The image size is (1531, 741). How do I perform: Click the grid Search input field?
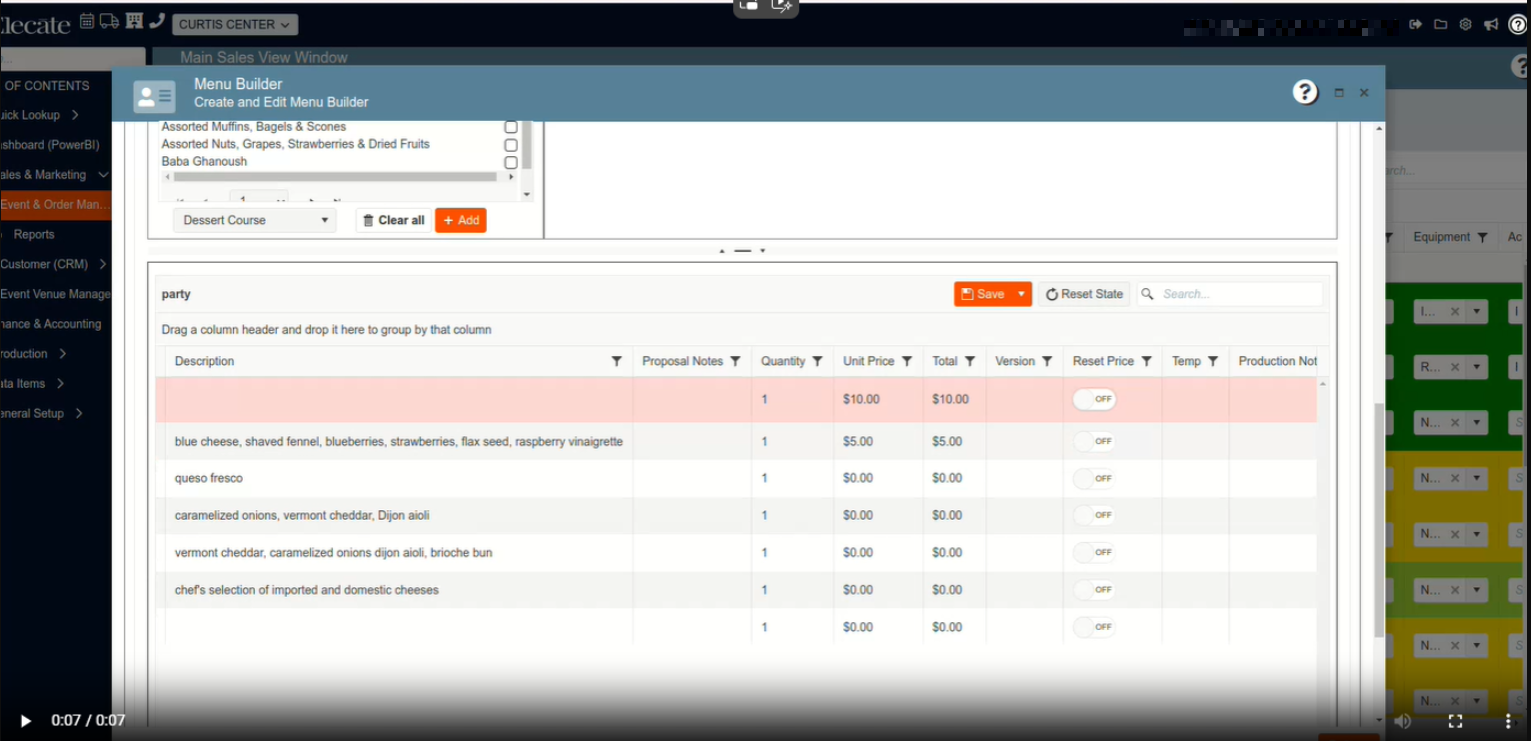(1238, 294)
